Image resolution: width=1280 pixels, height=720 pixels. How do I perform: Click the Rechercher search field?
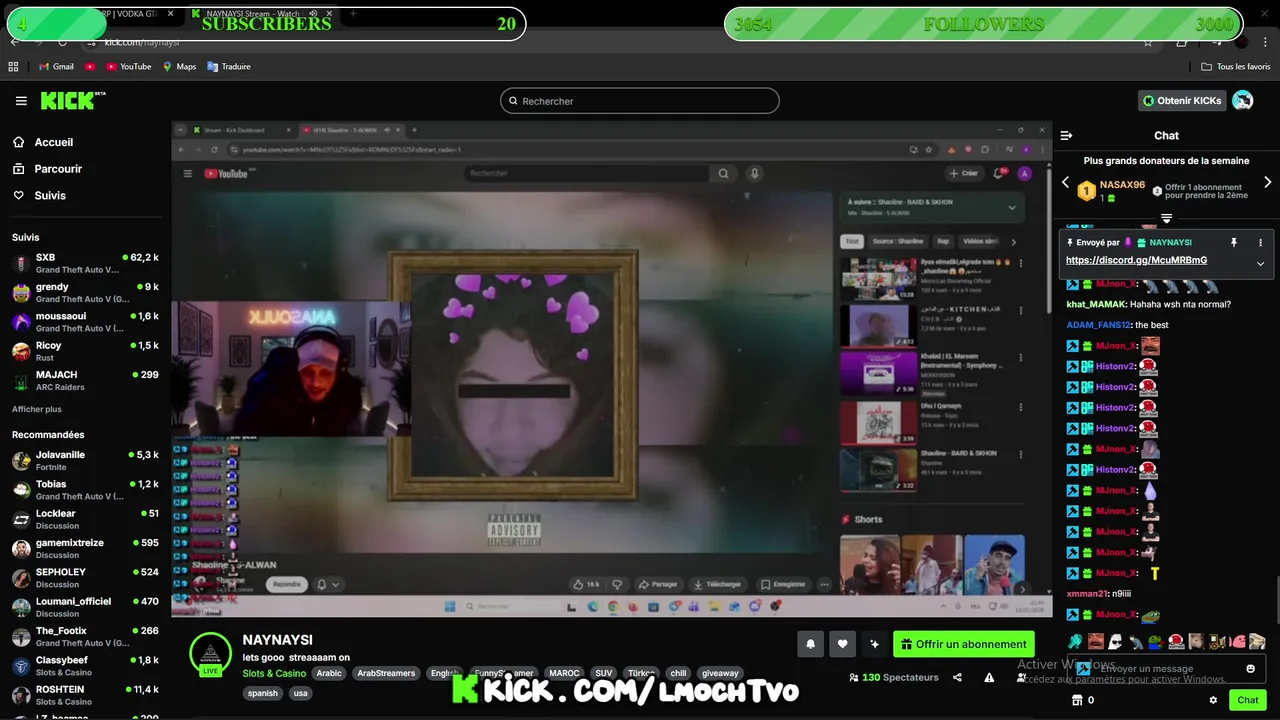pos(640,101)
